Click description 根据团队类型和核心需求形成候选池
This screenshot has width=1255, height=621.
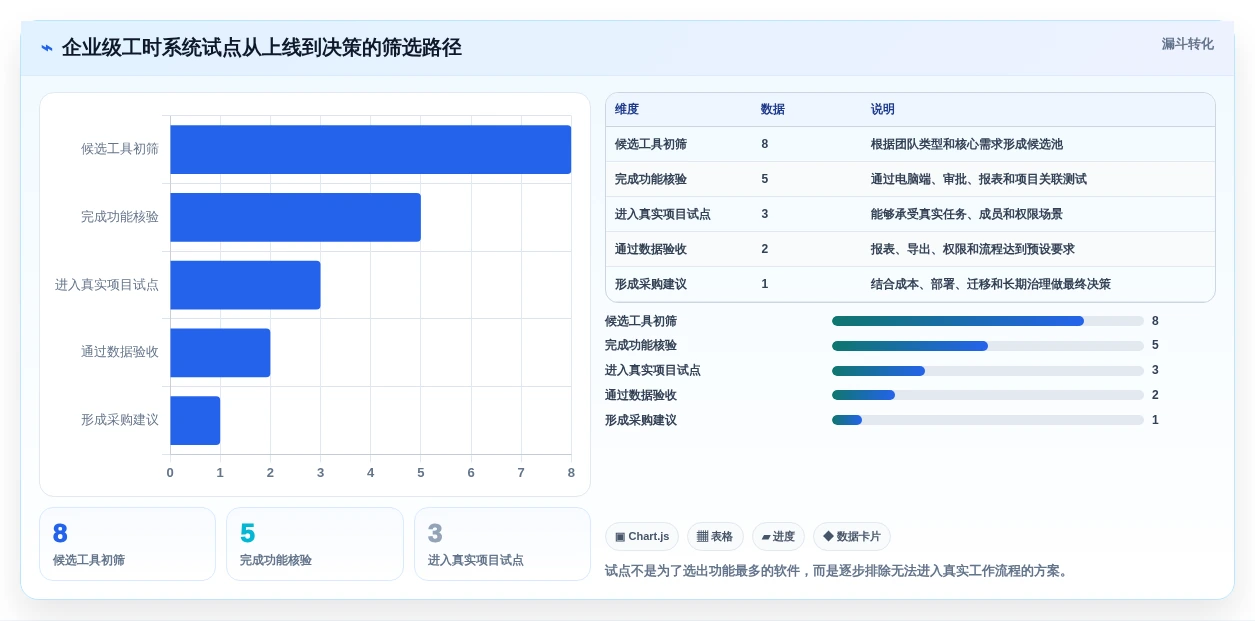(x=967, y=144)
